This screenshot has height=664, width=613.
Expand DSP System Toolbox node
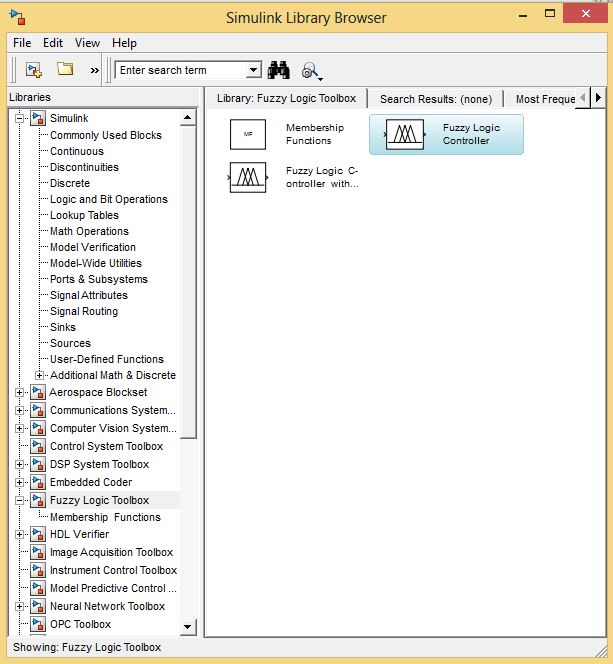tap(19, 465)
